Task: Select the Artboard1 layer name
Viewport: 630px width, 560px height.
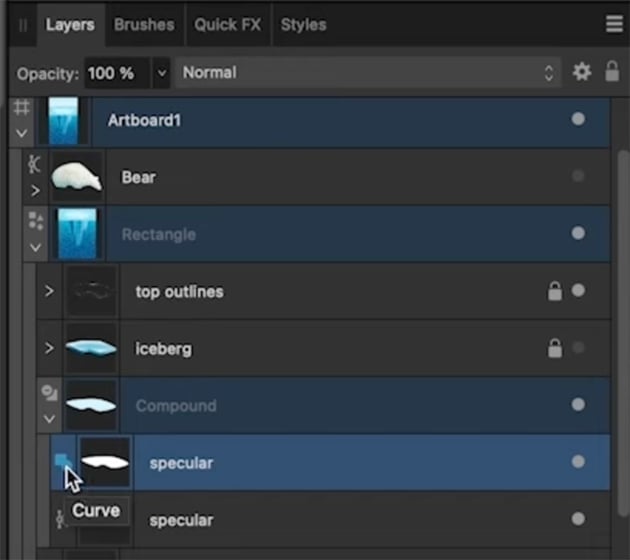Action: click(145, 120)
